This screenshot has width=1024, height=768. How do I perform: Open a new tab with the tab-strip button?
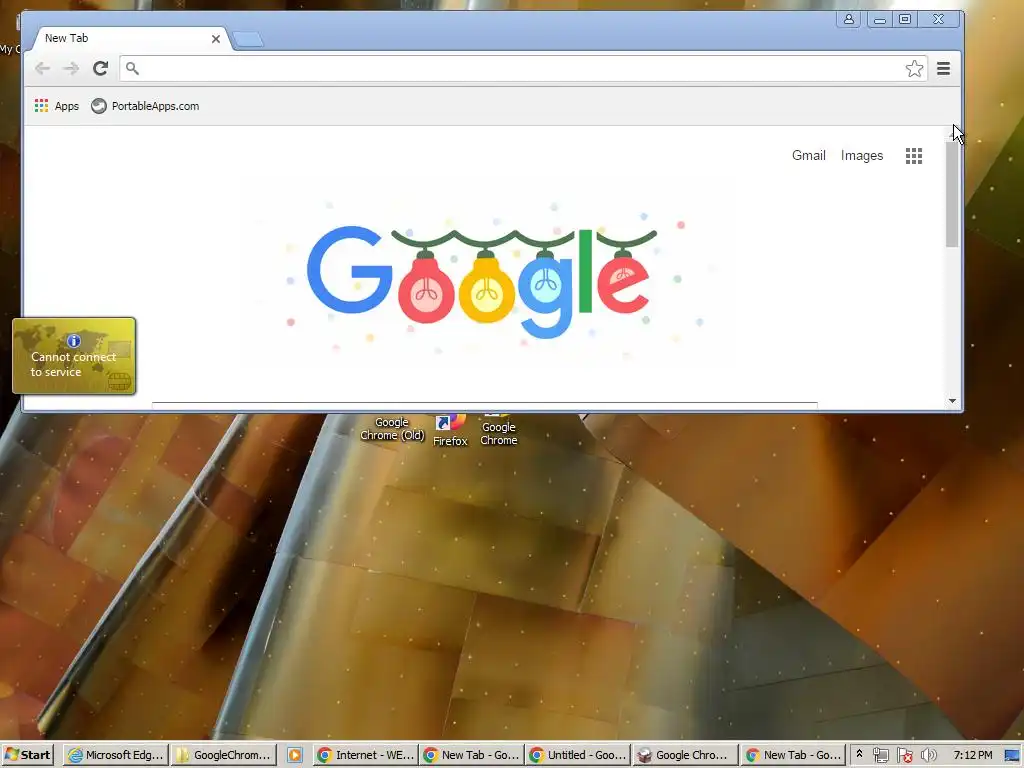tap(248, 40)
